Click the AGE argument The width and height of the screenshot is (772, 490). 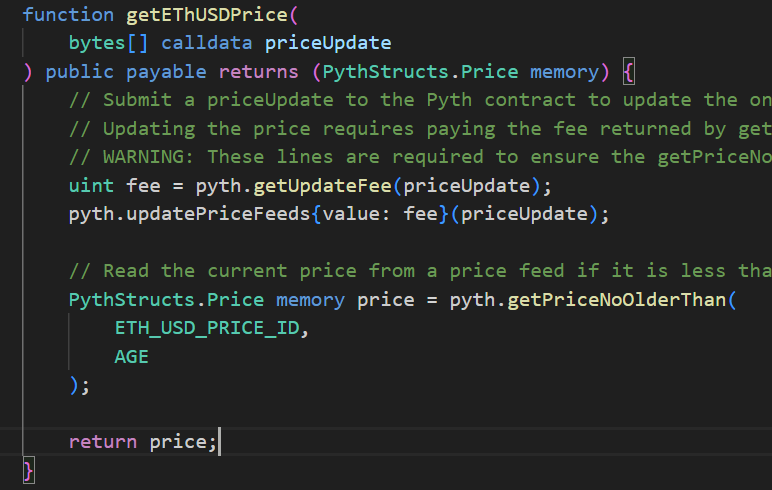point(131,356)
